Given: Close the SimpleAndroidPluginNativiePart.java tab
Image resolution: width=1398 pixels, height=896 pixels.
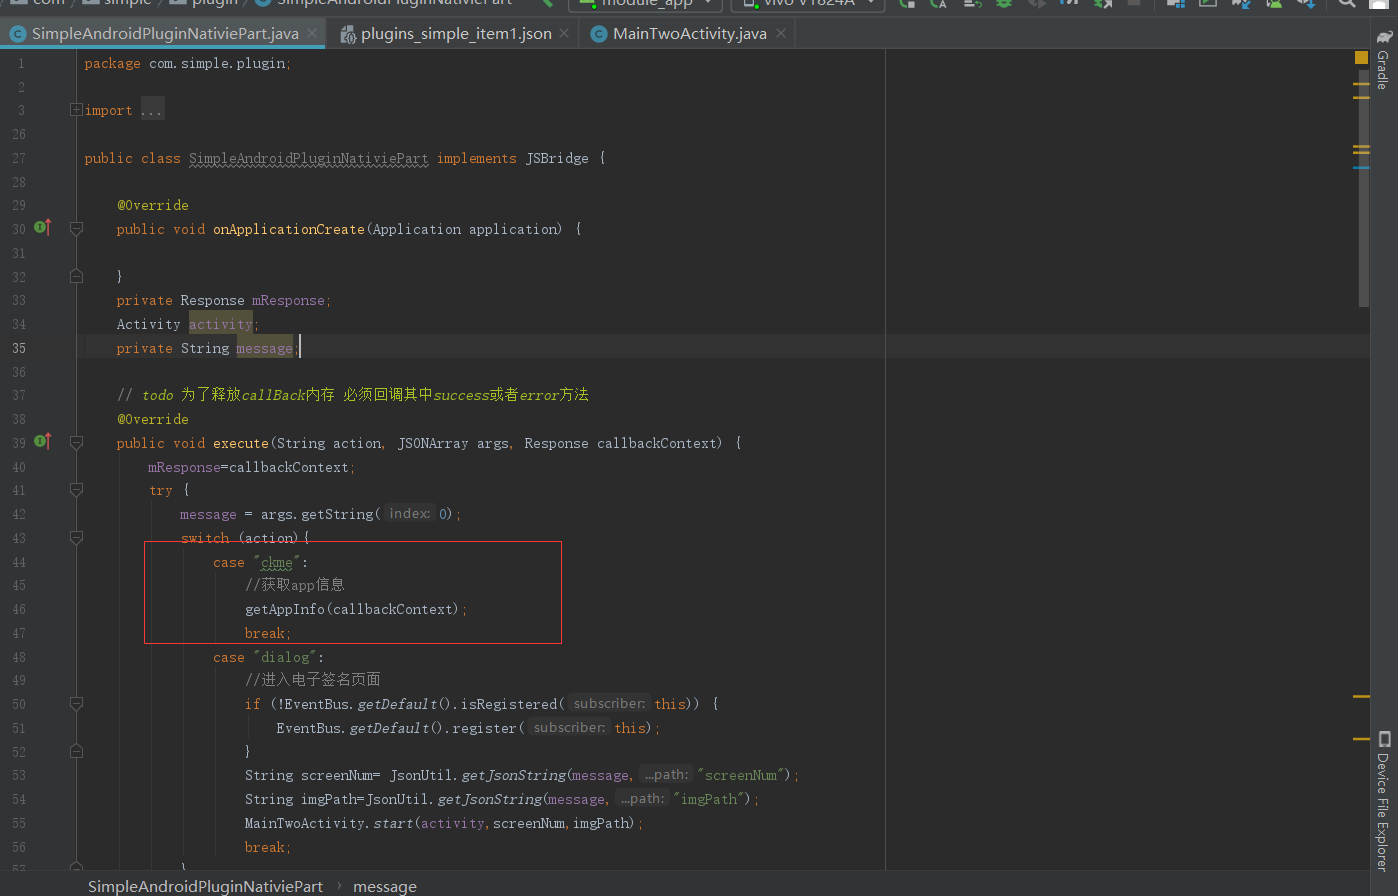Looking at the screenshot, I should click(312, 33).
